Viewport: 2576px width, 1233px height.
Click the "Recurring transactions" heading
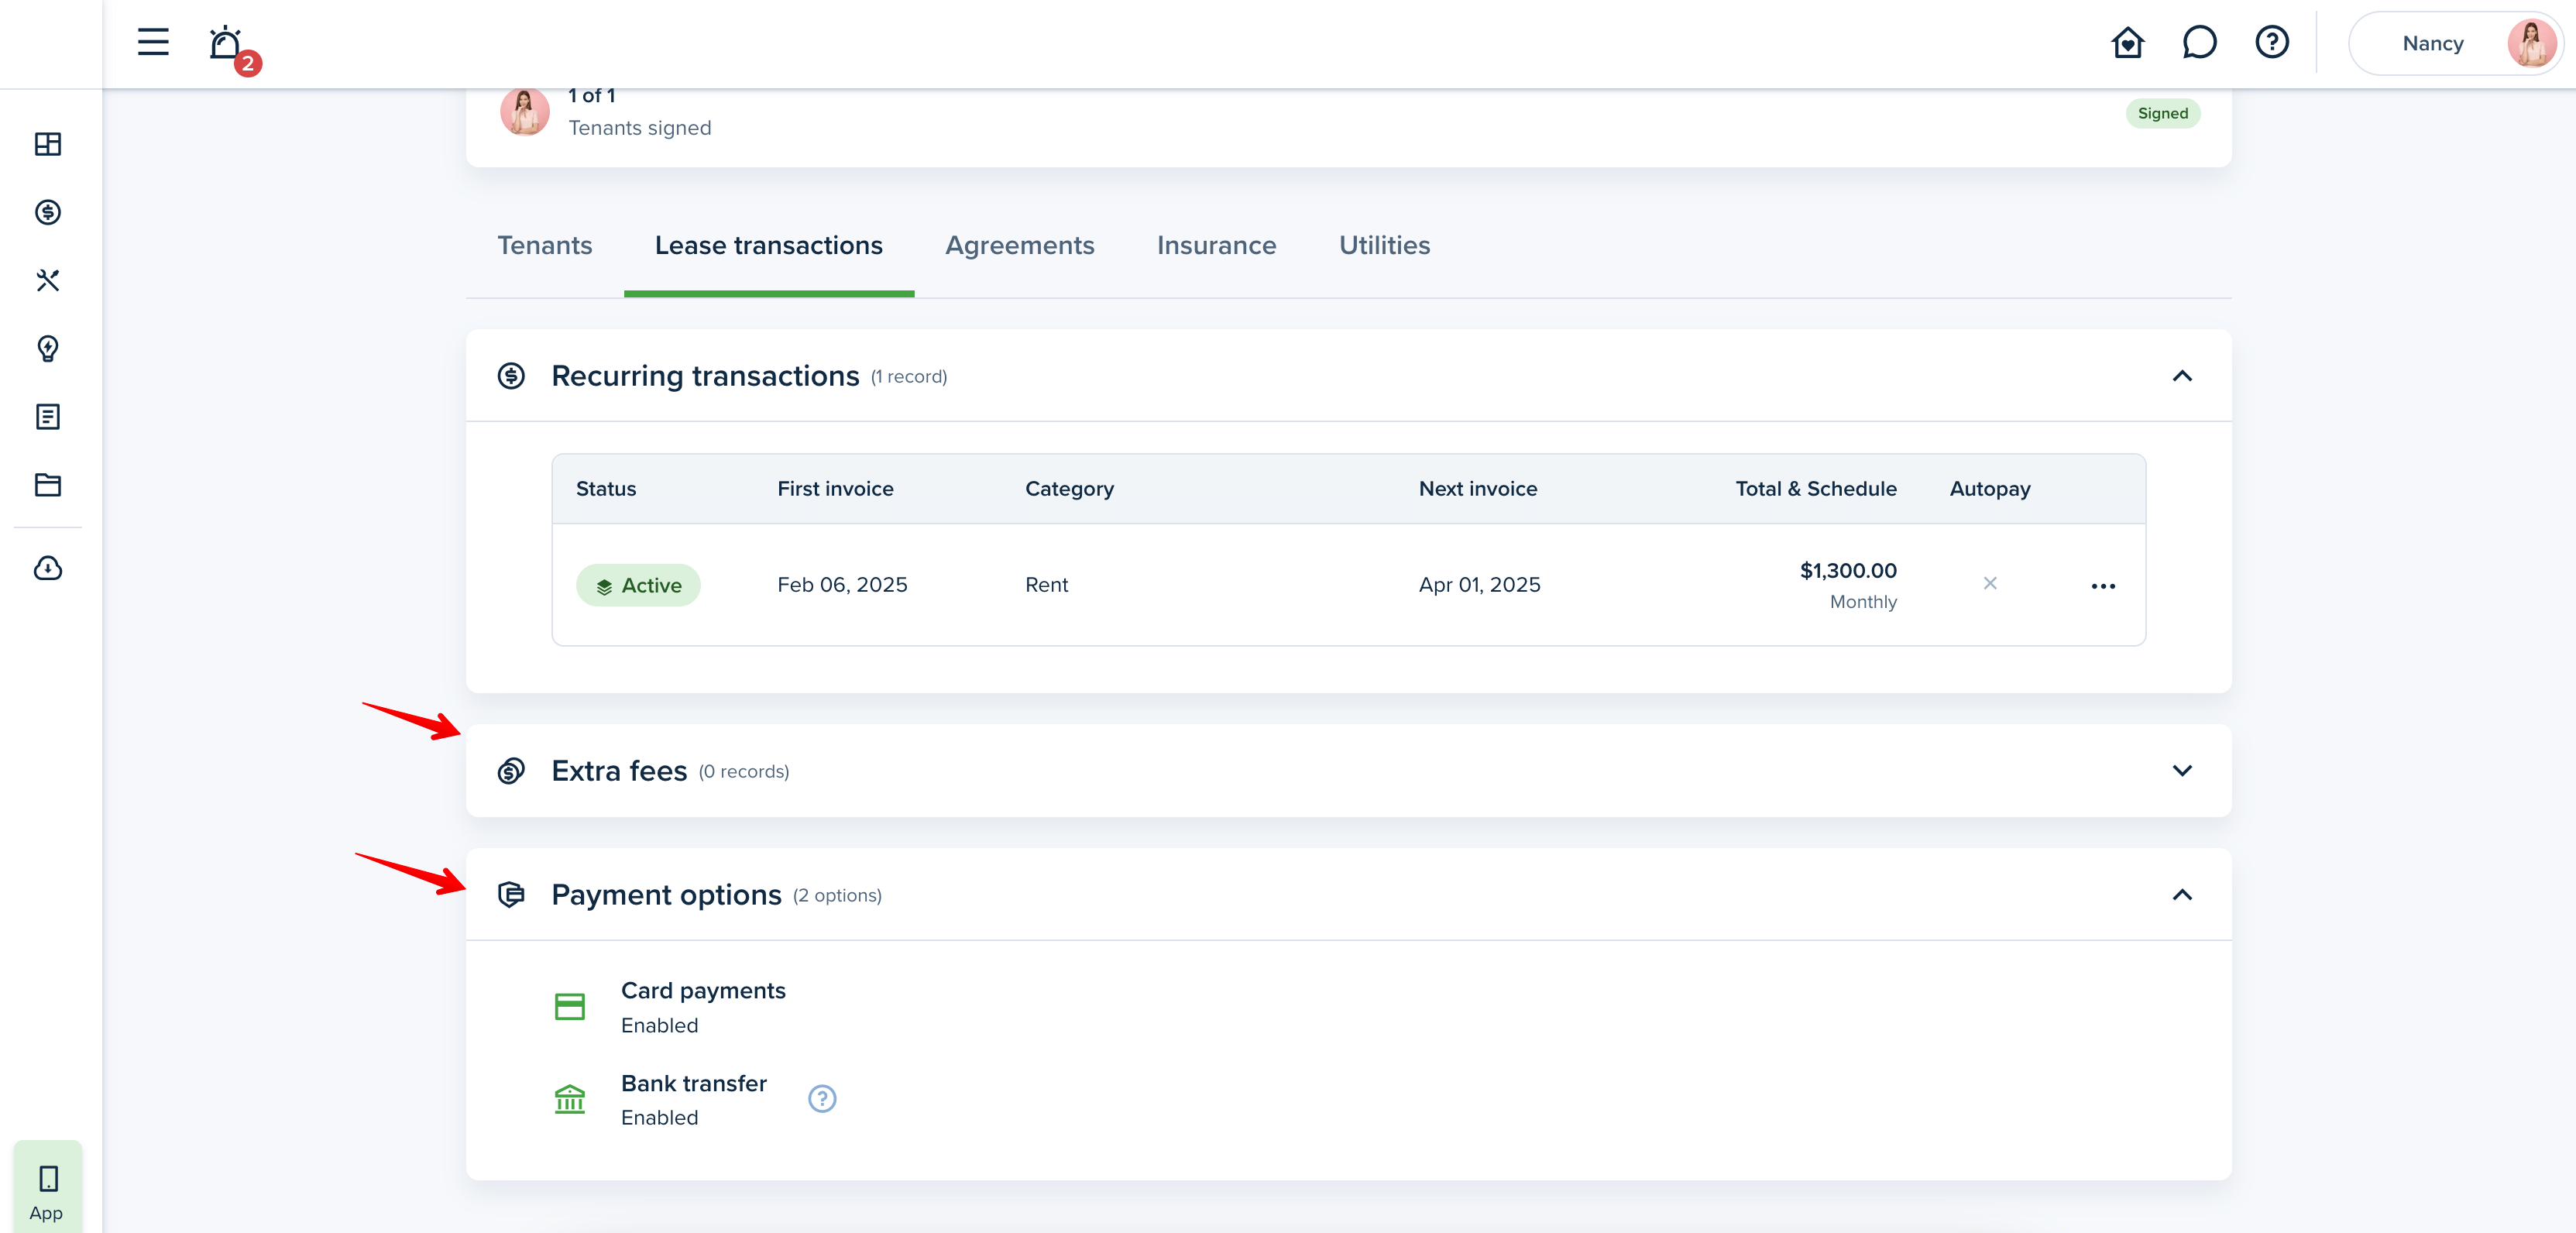[704, 376]
